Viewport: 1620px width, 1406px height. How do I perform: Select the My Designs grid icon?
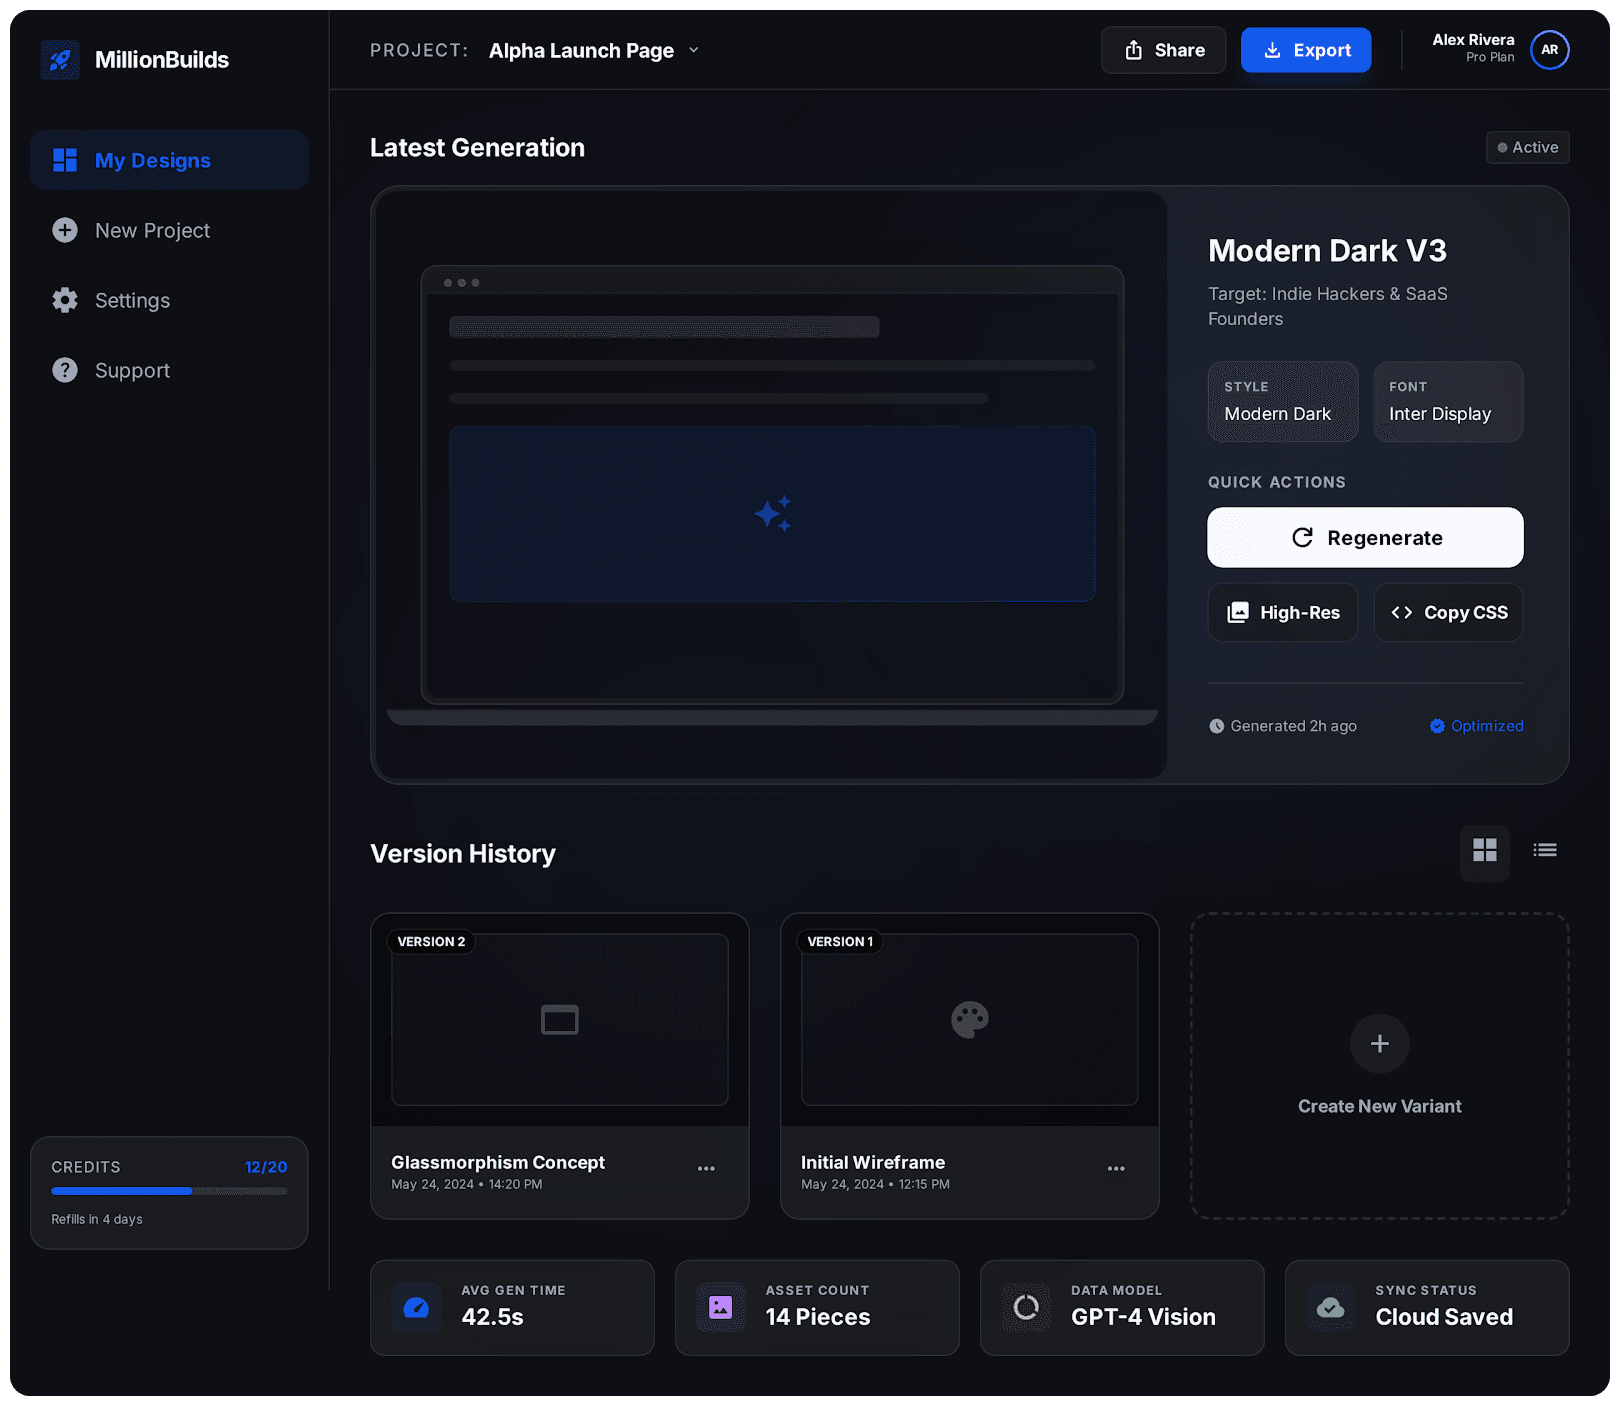[65, 159]
